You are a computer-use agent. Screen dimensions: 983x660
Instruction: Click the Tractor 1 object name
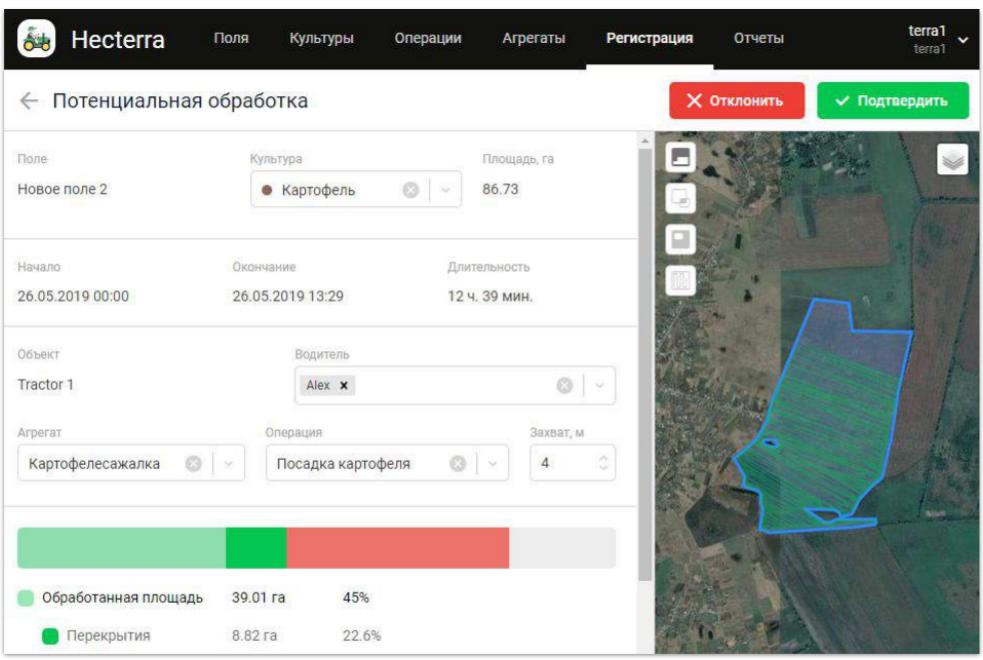pyautogui.click(x=45, y=385)
